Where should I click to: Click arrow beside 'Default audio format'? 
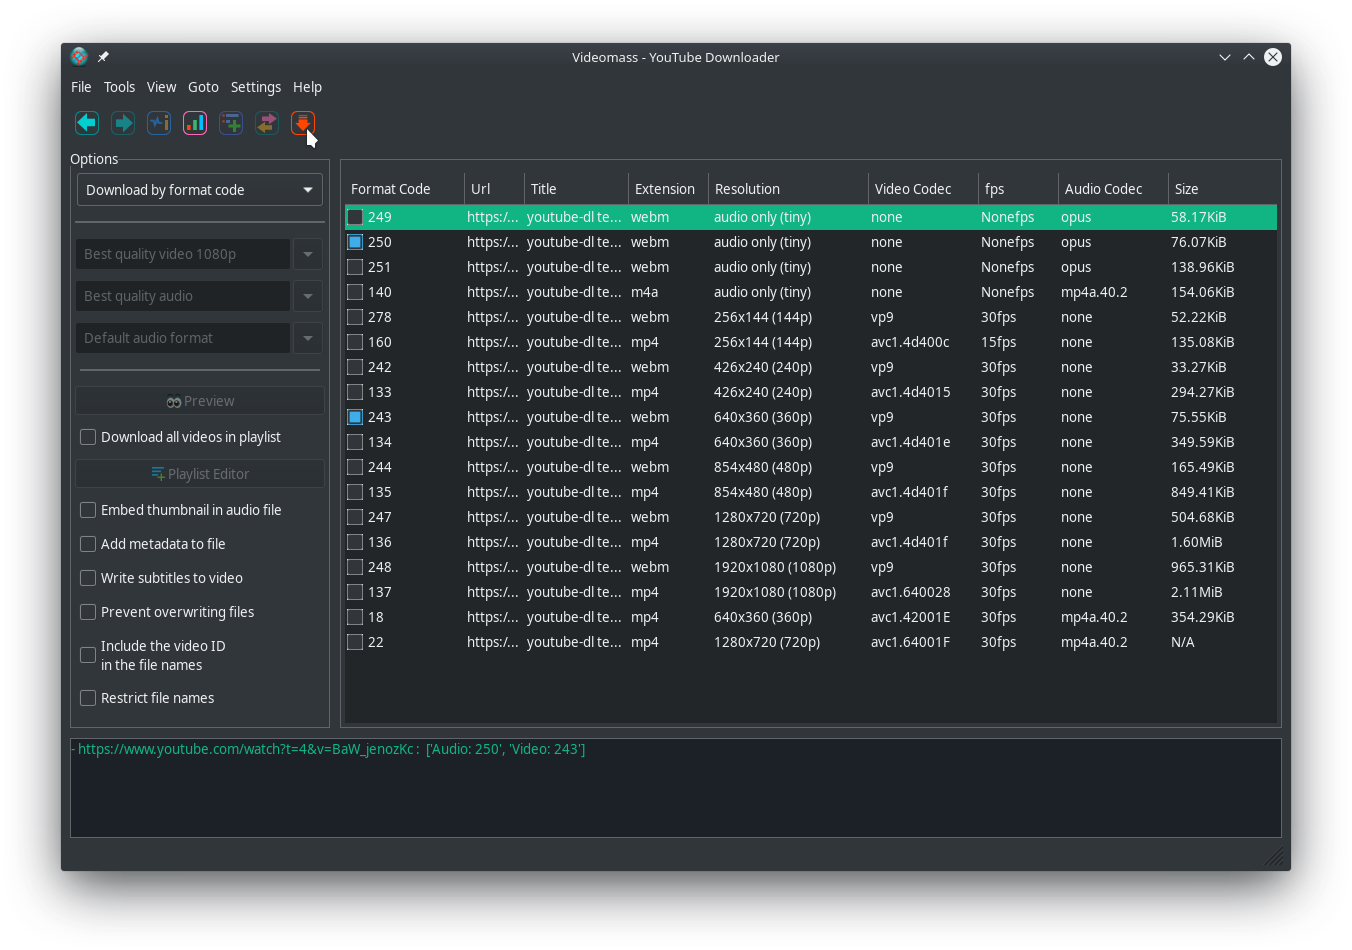pyautogui.click(x=308, y=338)
